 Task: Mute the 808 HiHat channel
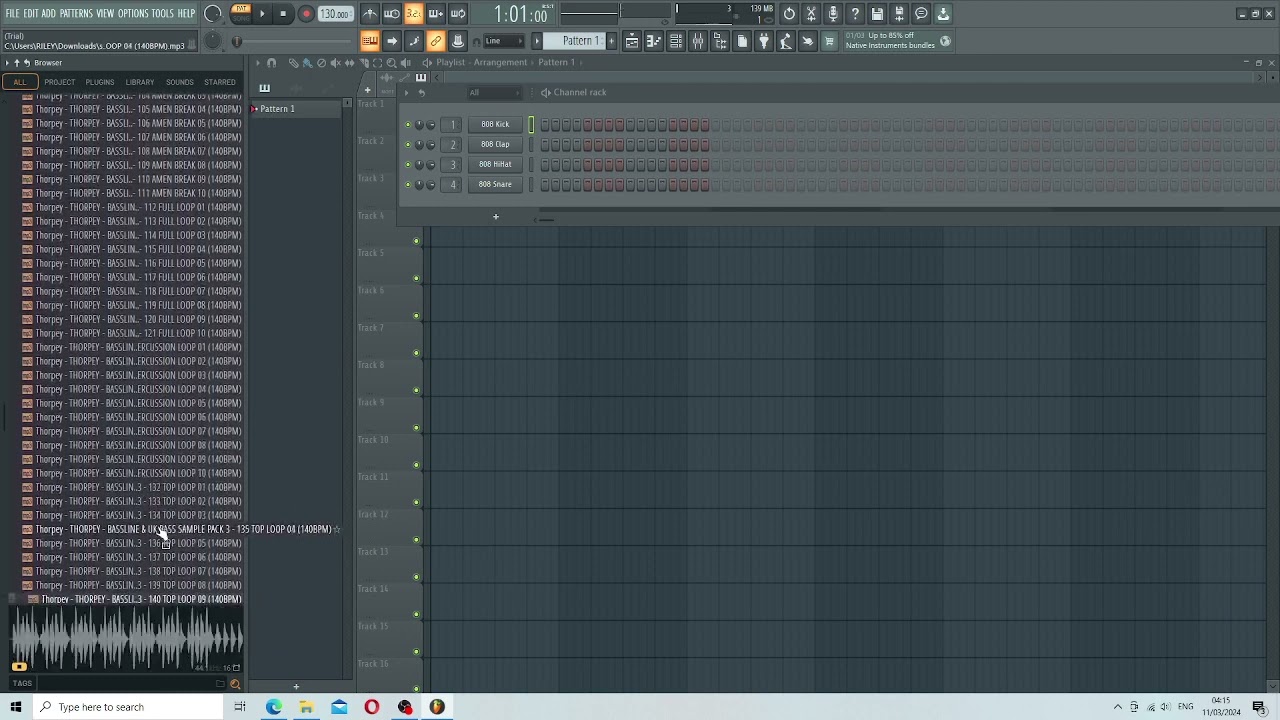(x=408, y=164)
